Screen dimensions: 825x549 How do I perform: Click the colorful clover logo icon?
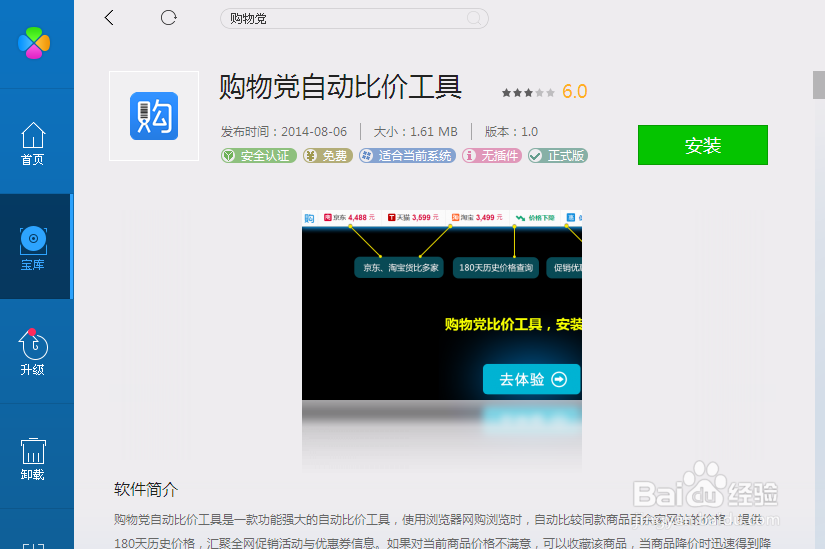34,43
